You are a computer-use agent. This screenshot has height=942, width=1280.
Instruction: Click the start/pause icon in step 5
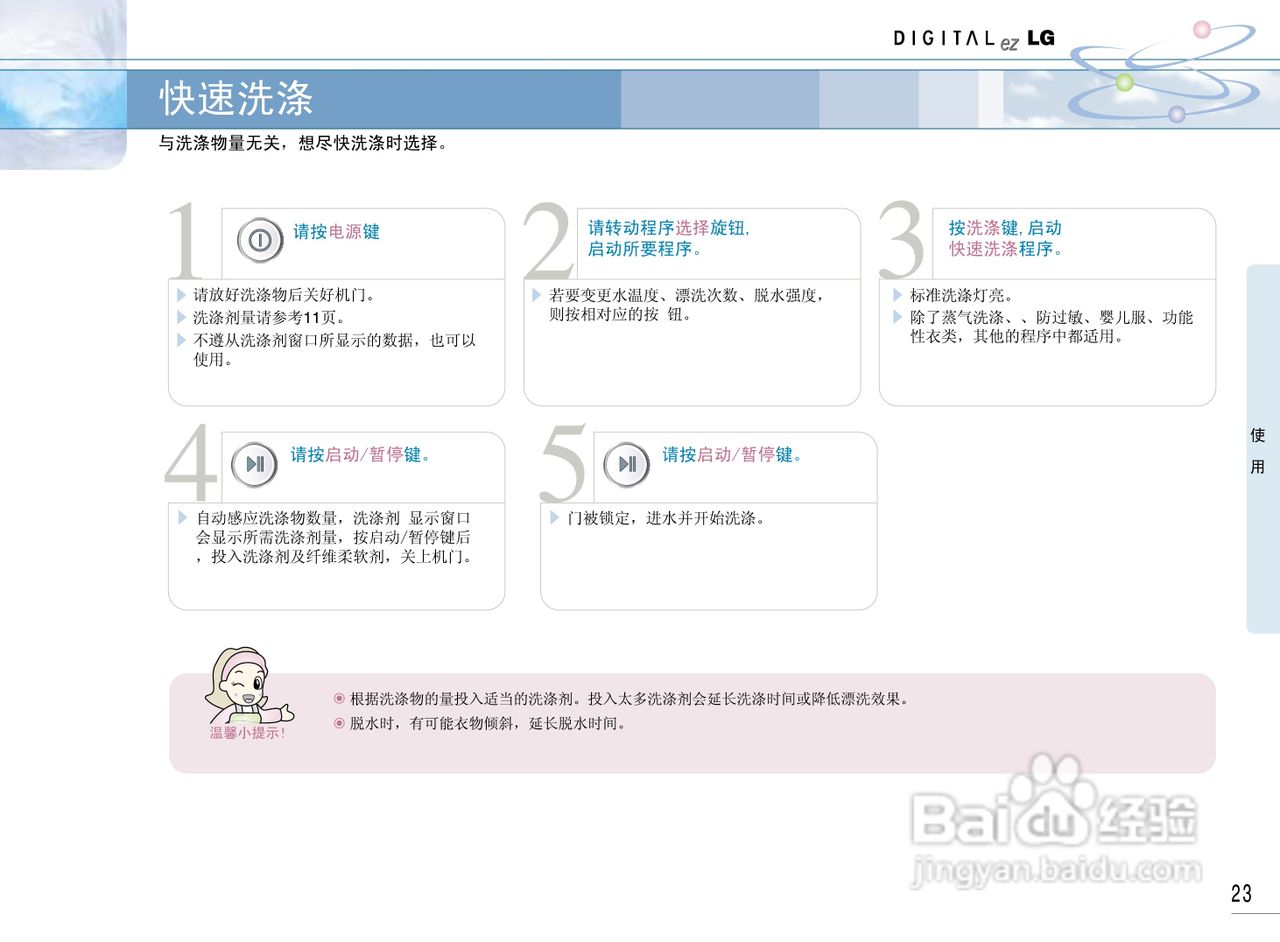(627, 464)
